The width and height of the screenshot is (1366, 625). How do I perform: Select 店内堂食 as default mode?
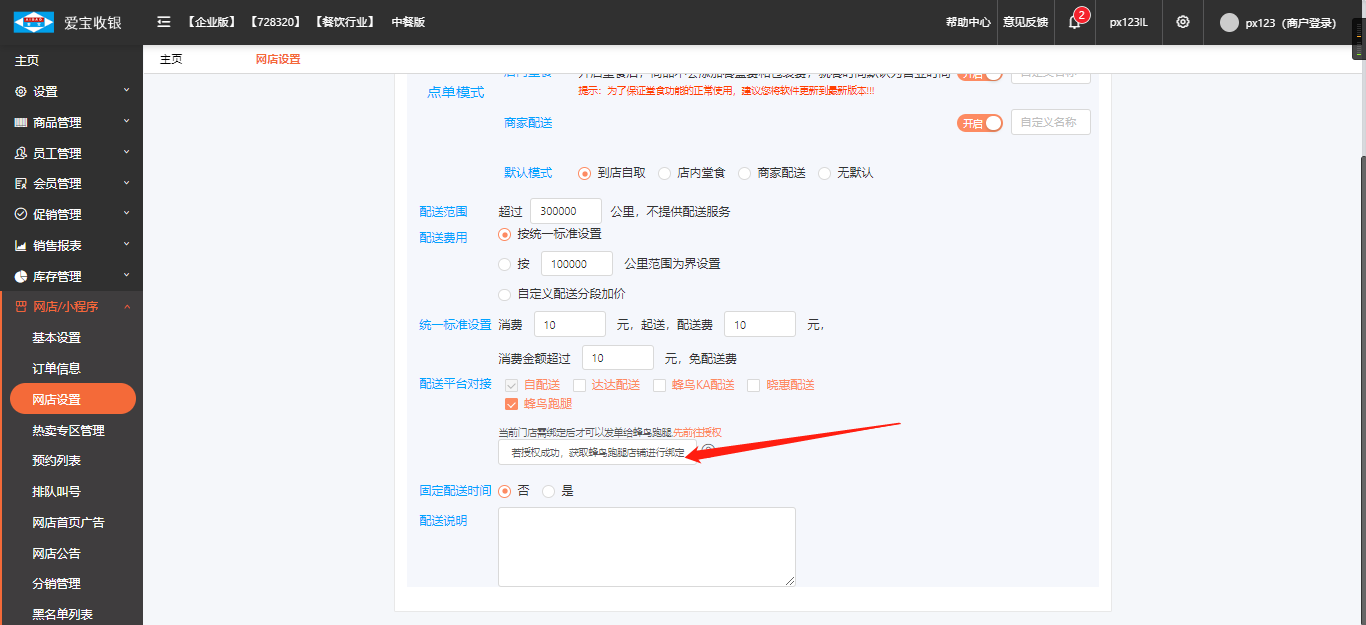click(665, 173)
